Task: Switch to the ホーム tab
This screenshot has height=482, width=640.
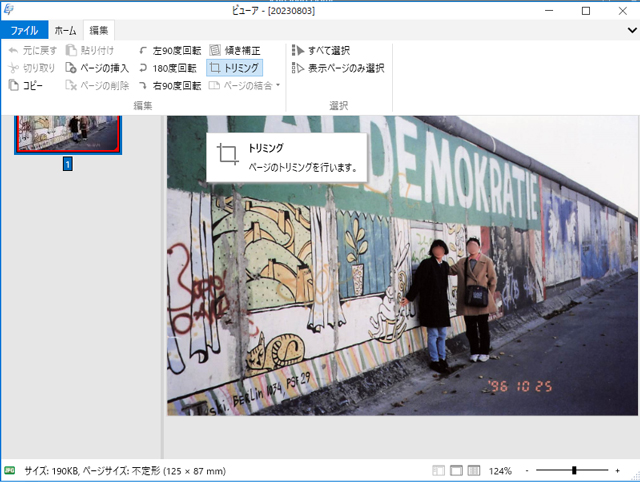Action: point(65,30)
